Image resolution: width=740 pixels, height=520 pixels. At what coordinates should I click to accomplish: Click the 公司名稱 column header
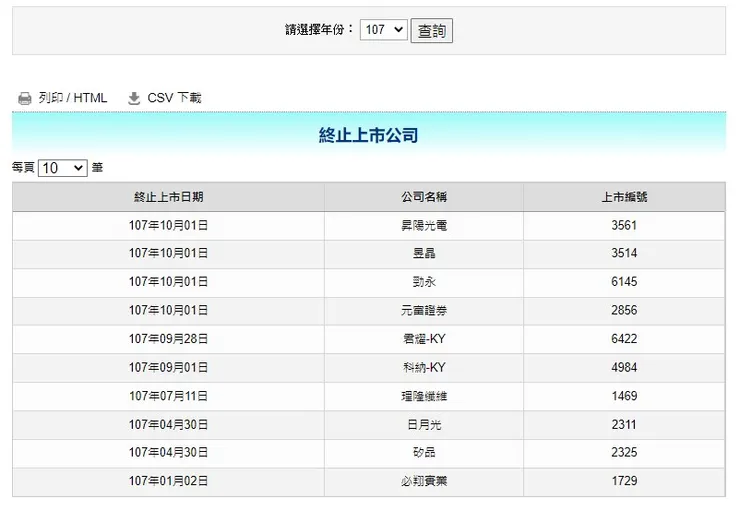coord(424,197)
